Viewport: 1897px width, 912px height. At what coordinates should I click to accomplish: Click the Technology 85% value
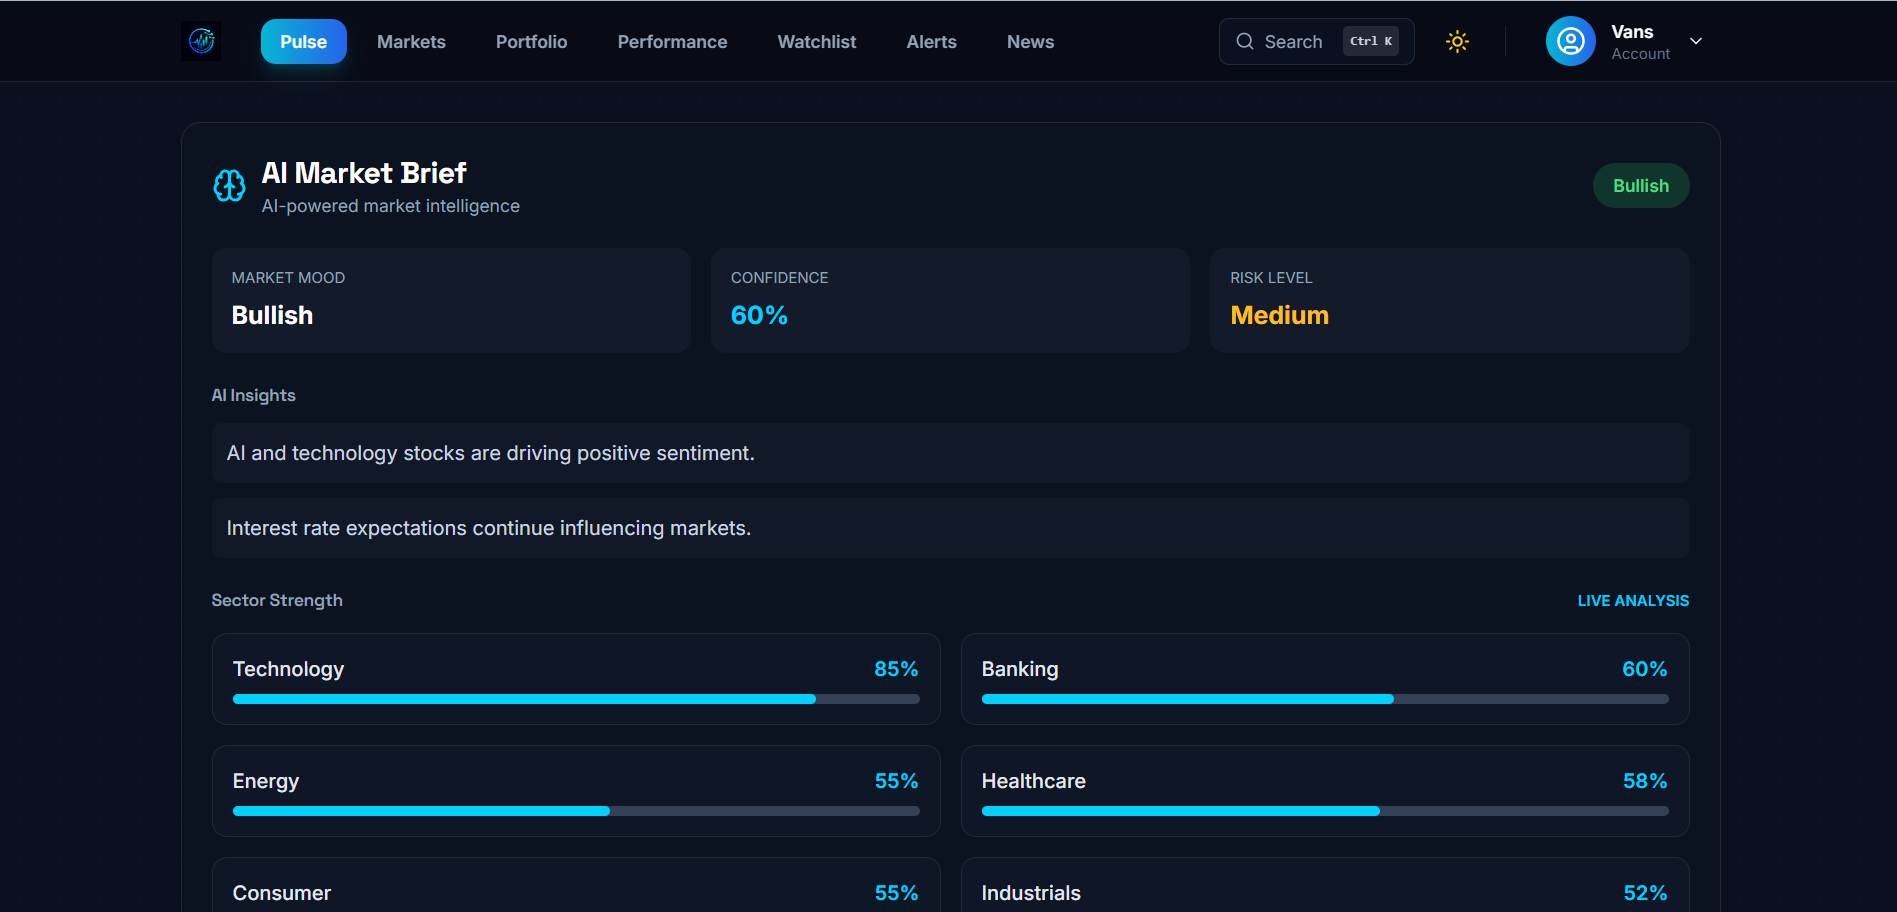click(x=896, y=669)
